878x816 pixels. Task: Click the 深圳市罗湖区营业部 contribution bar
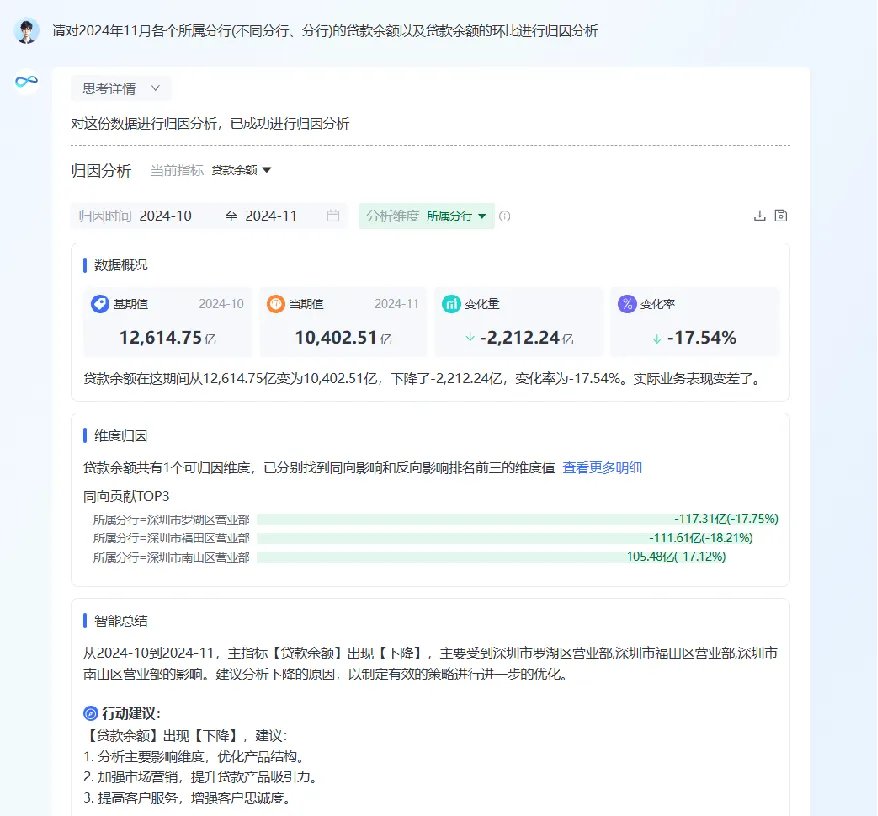[517, 519]
